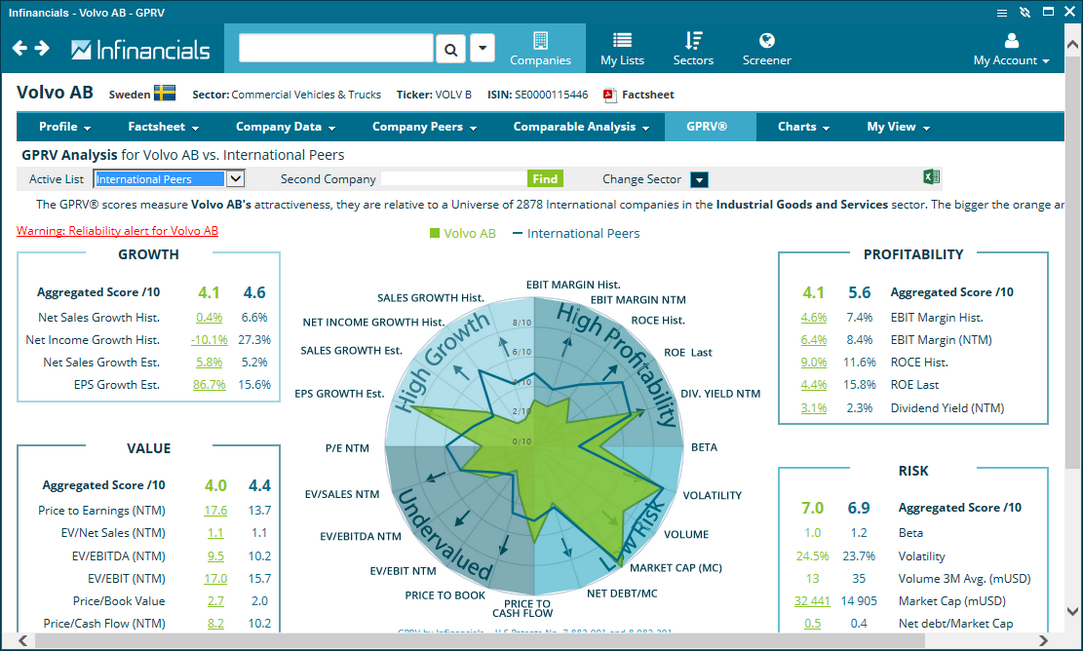Image resolution: width=1083 pixels, height=651 pixels.
Task: Expand the Charts menu
Action: pyautogui.click(x=804, y=127)
